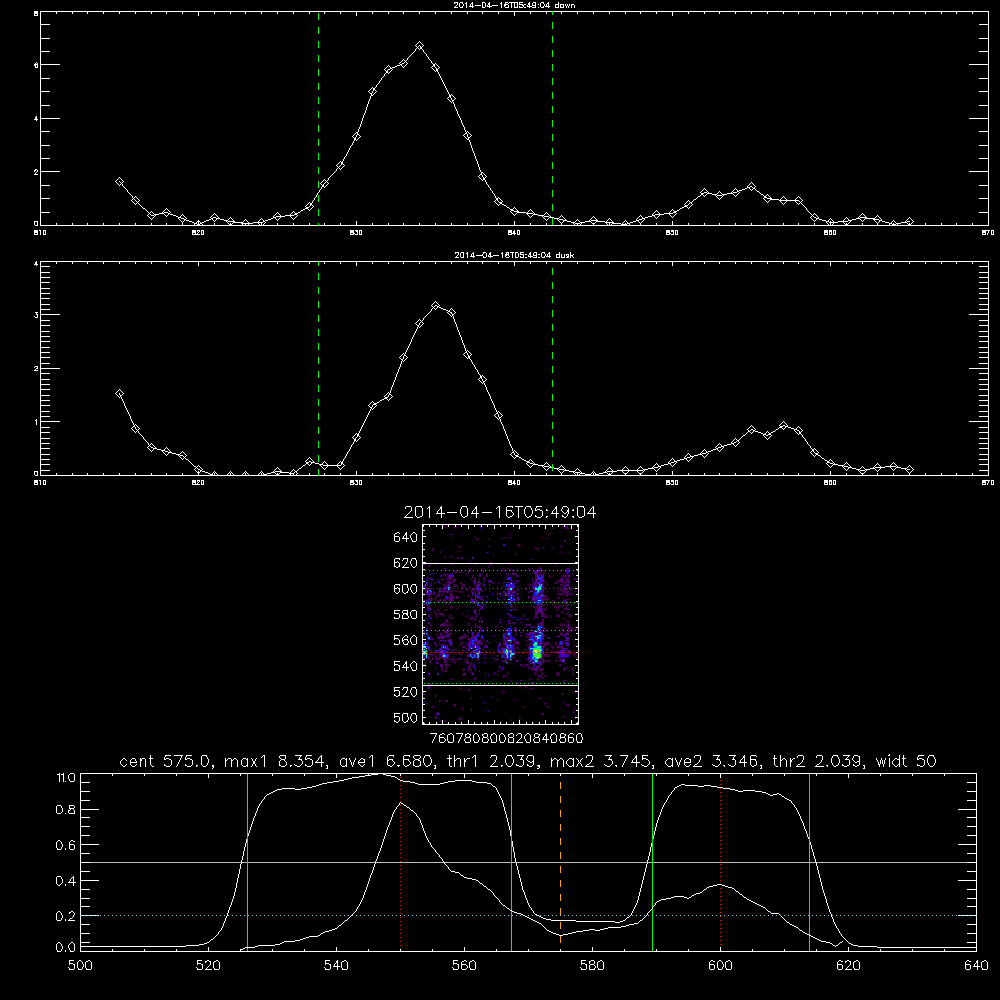Click the x-axis numbers under spectral image
The height and width of the screenshot is (1000, 1000).
pos(506,738)
